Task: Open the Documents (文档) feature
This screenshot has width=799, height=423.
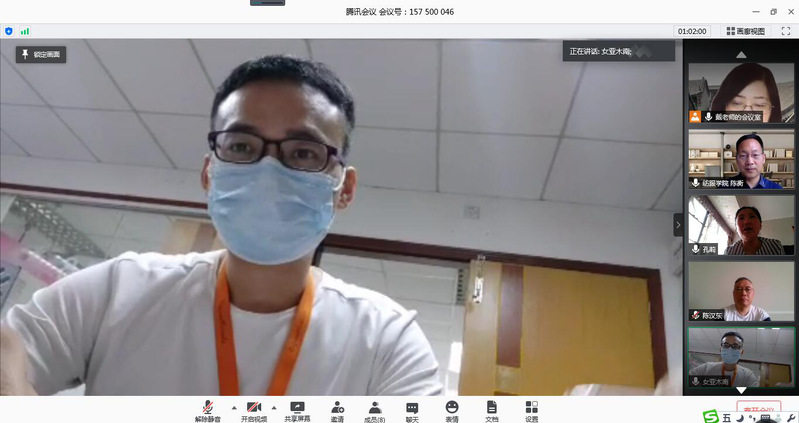Action: pyautogui.click(x=491, y=409)
